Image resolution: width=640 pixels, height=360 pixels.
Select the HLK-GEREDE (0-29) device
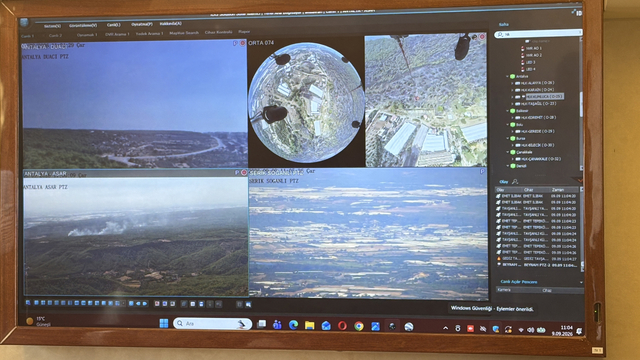point(538,131)
